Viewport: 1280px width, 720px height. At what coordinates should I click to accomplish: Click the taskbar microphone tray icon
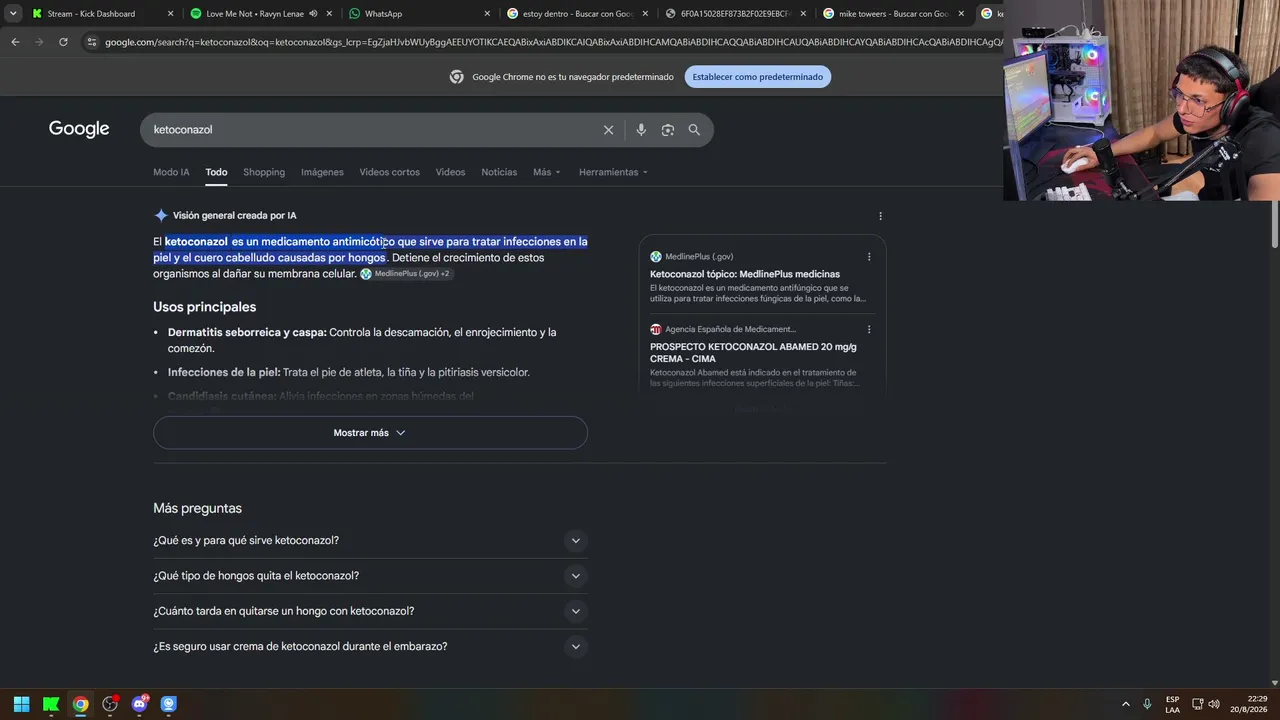(1147, 704)
